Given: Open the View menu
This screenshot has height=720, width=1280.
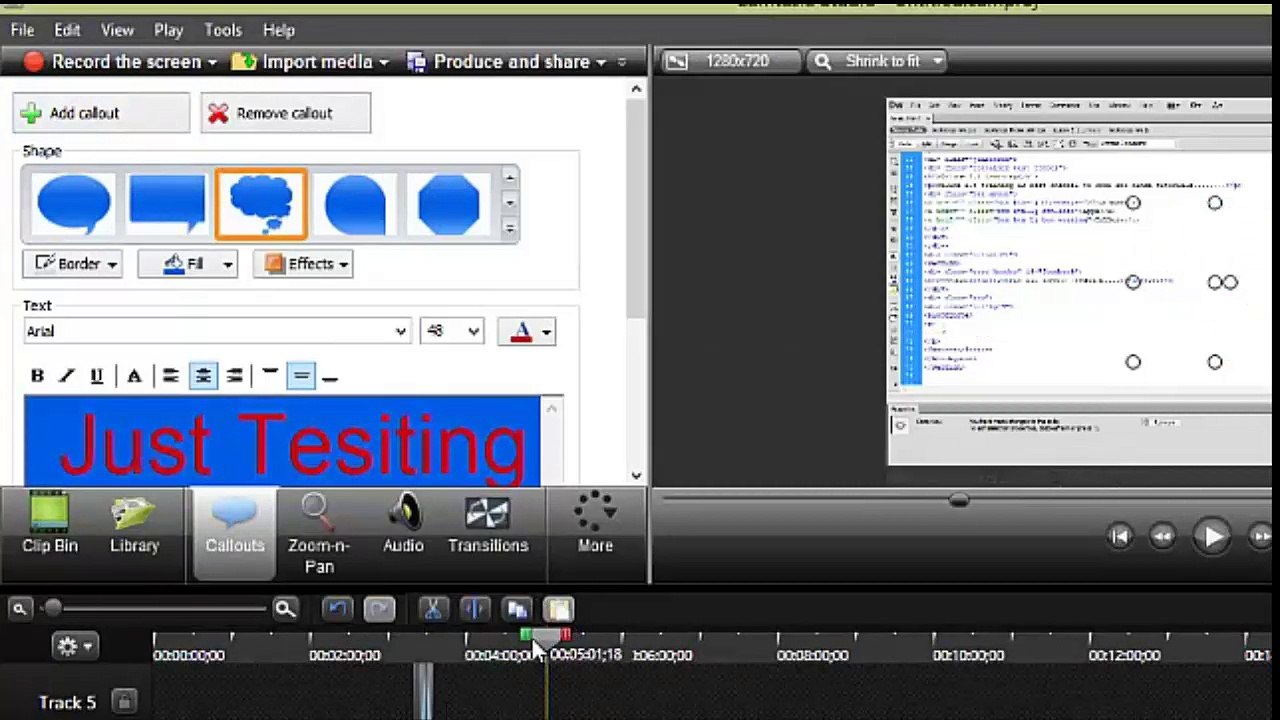Looking at the screenshot, I should click(117, 30).
